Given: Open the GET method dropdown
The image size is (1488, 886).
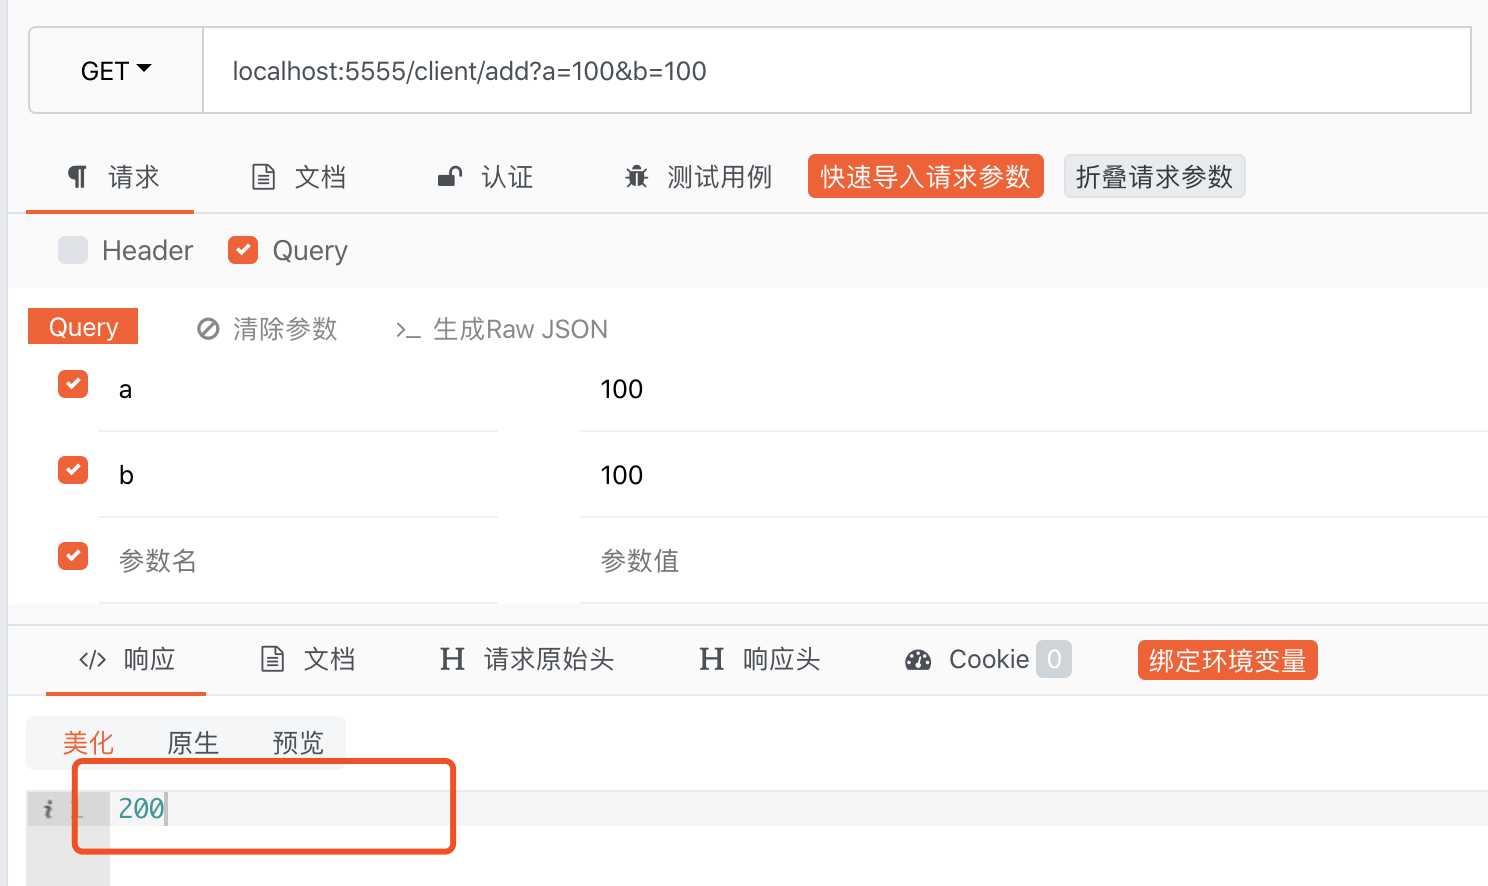Looking at the screenshot, I should pos(116,71).
